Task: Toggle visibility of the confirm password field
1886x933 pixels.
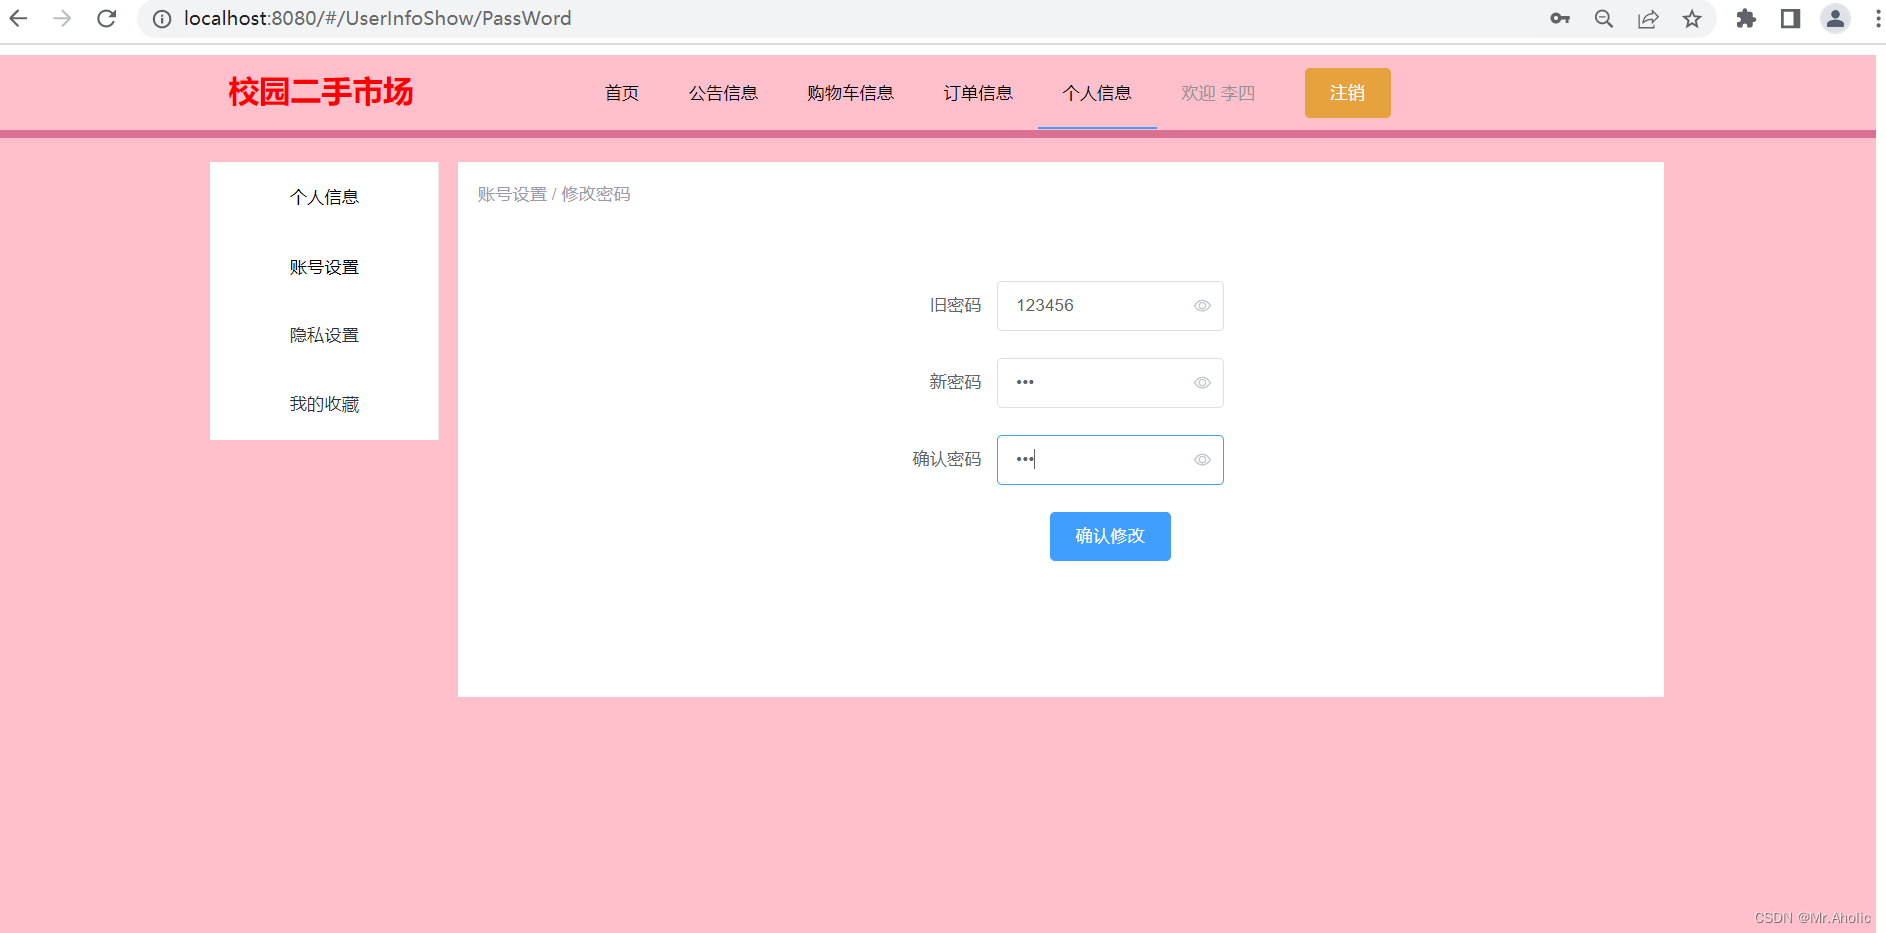Action: coord(1201,459)
